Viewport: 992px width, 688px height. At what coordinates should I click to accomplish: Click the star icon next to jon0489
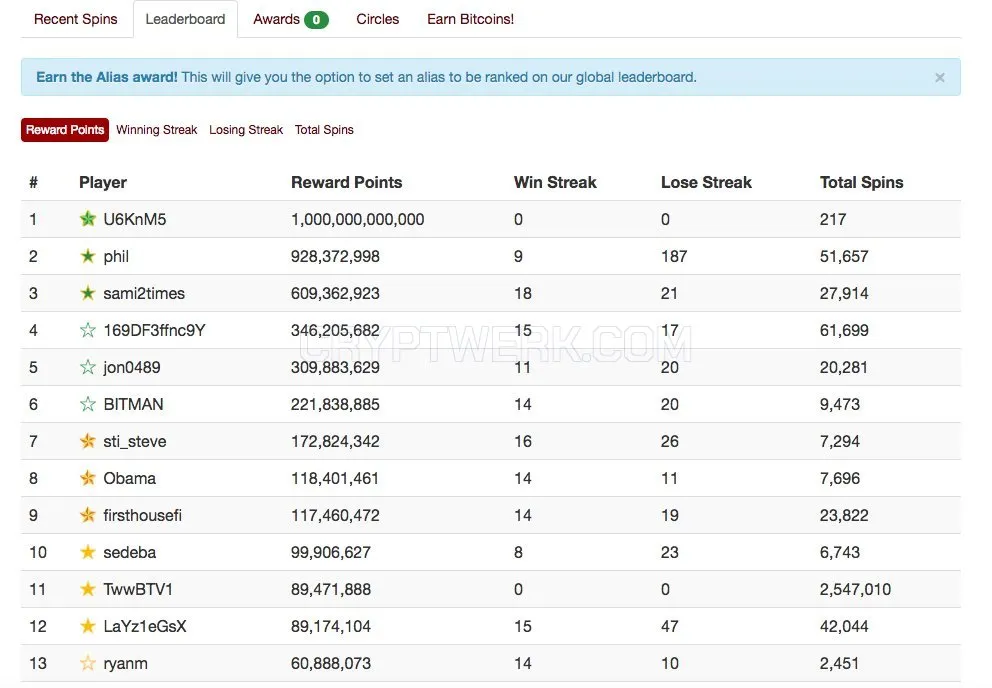click(88, 367)
